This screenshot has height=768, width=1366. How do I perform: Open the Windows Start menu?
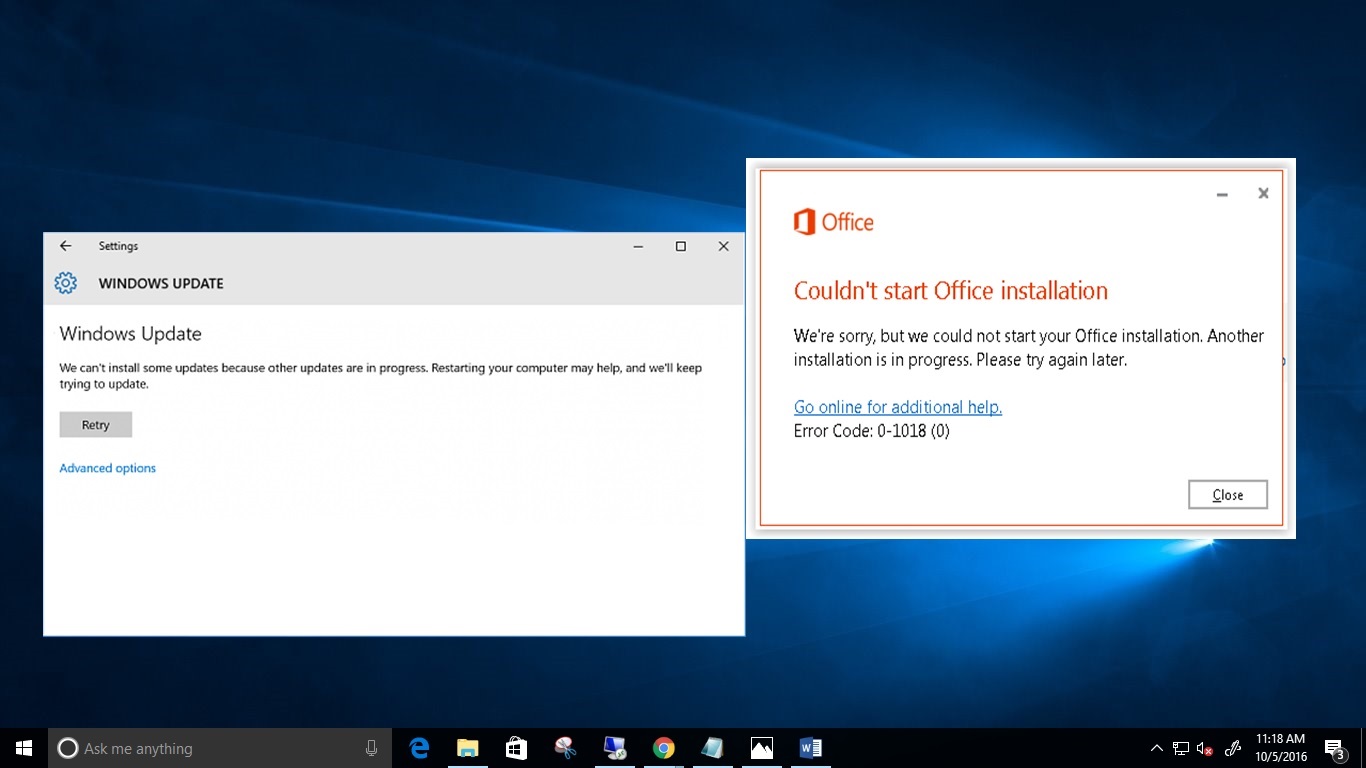(24, 748)
